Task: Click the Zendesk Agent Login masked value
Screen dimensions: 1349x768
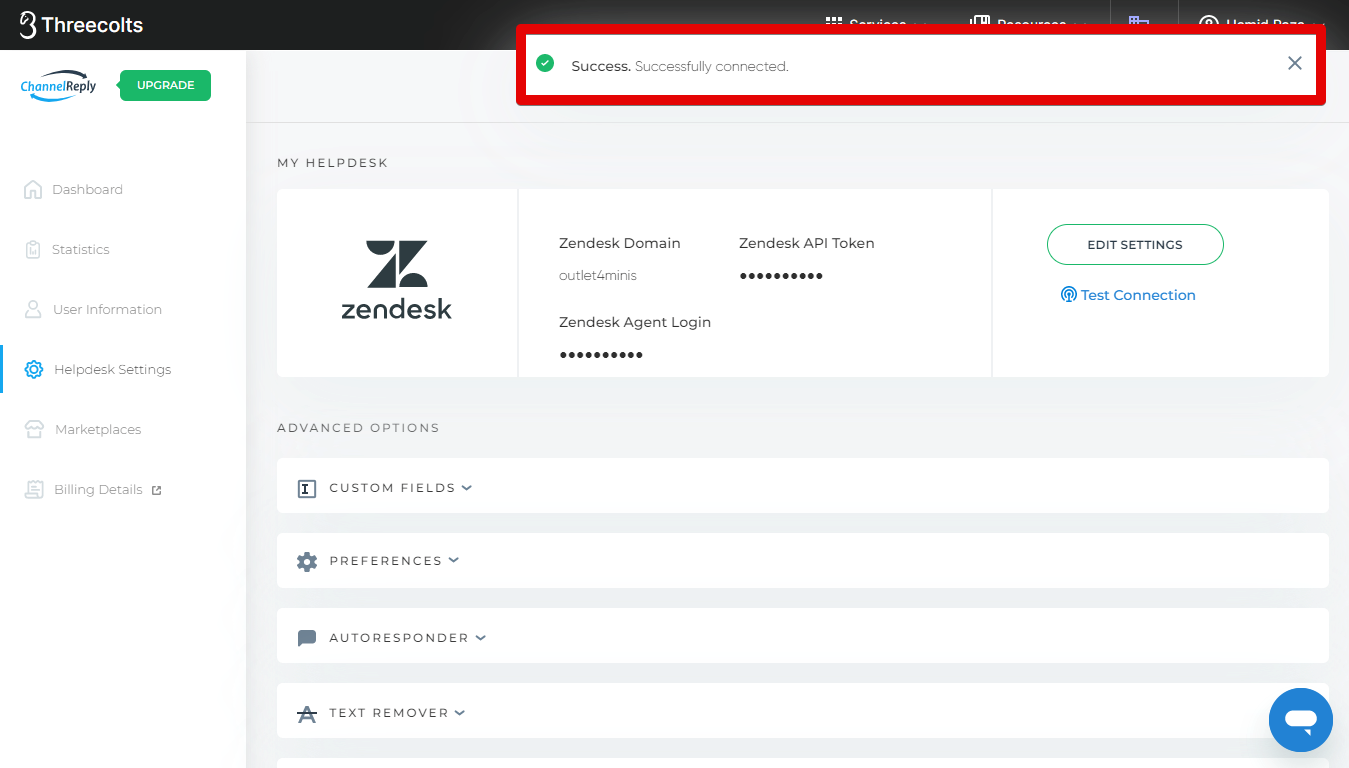Action: [x=601, y=355]
